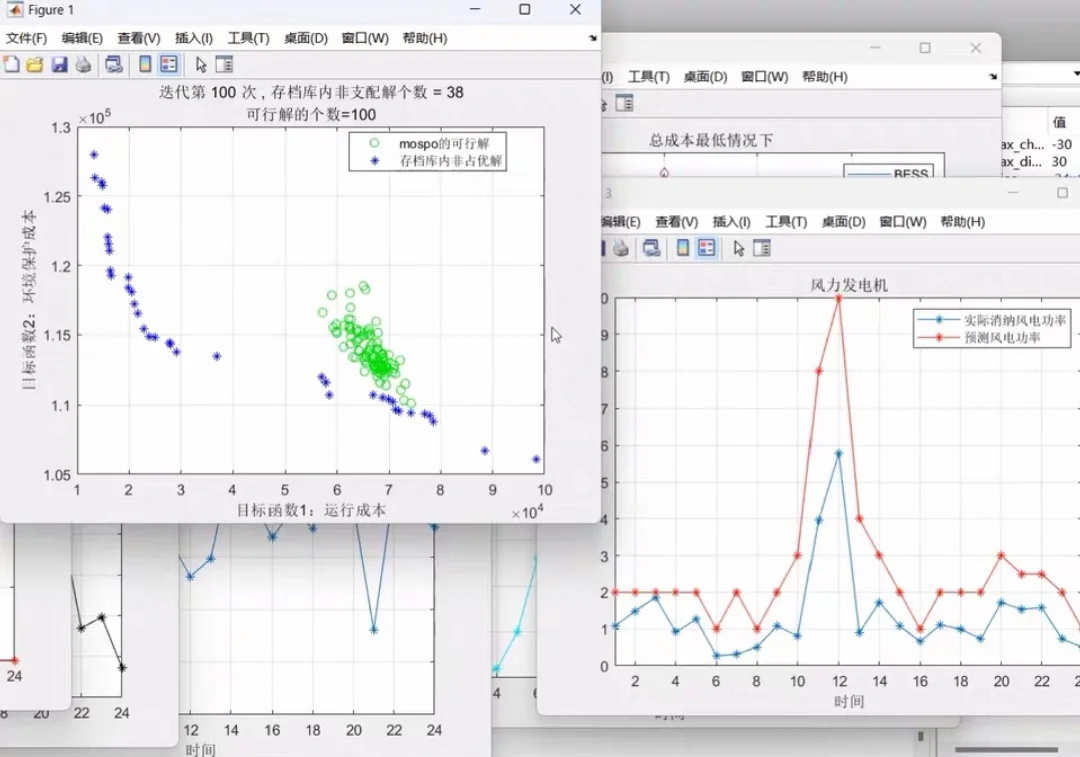The width and height of the screenshot is (1080, 757).
Task: Open 桌面(D) menu in 总成本最低 figure window
Action: pyautogui.click(x=705, y=76)
